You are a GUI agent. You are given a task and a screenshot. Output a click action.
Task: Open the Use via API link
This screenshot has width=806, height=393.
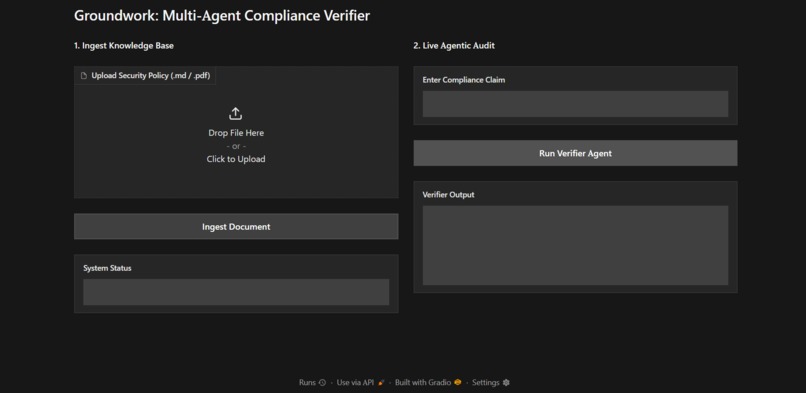(x=360, y=383)
